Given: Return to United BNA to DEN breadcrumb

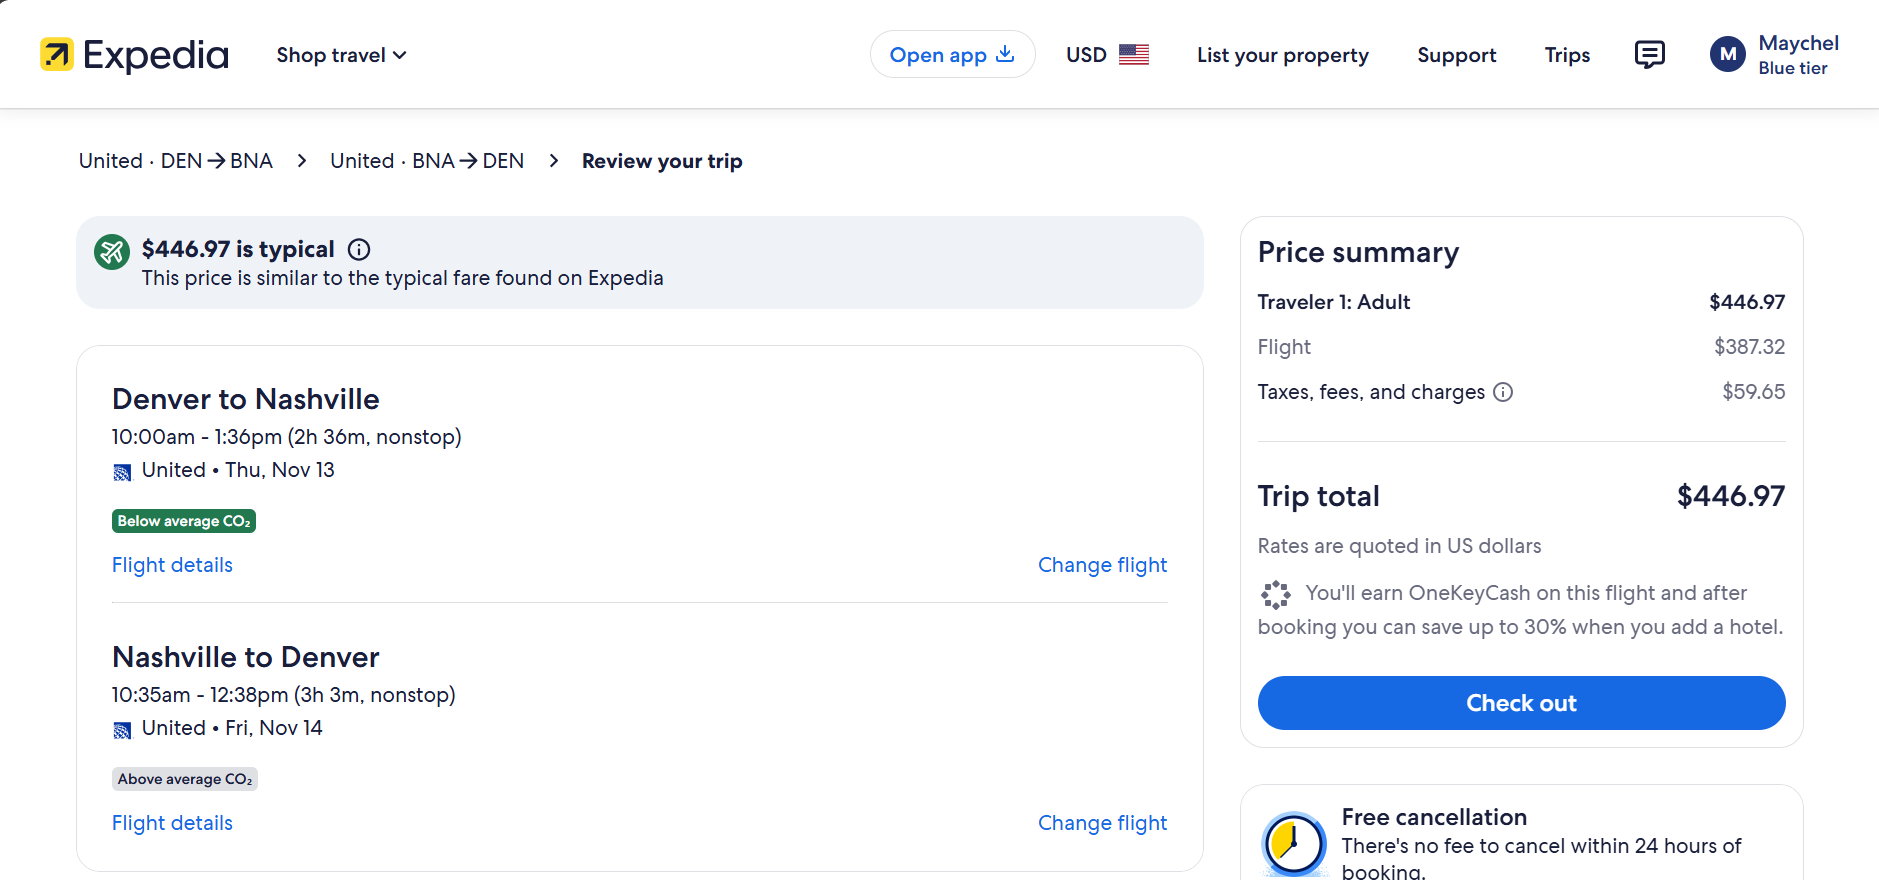Looking at the screenshot, I should tap(427, 161).
